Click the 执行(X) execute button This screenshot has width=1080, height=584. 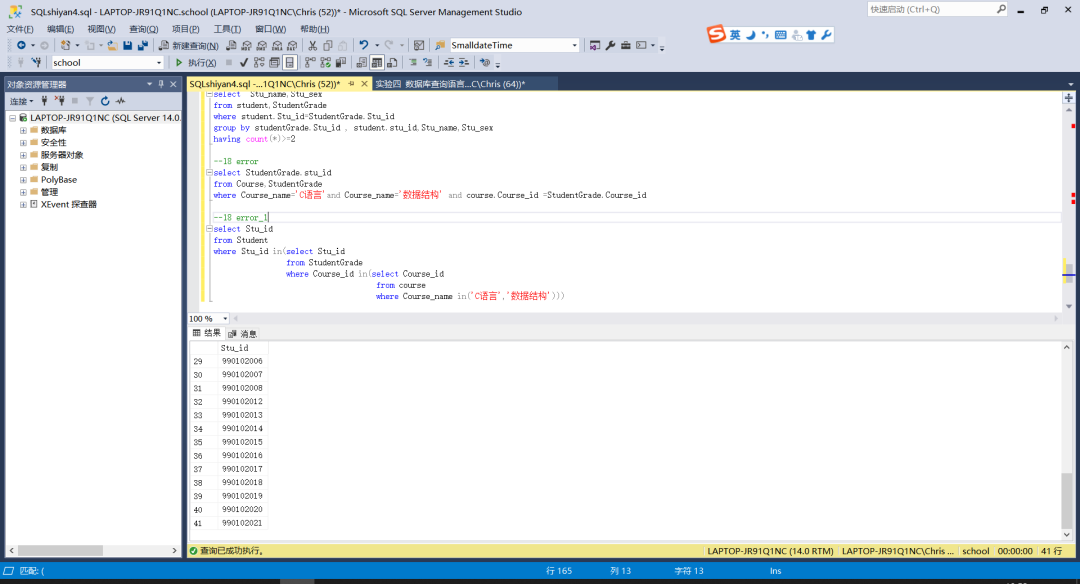[196, 63]
